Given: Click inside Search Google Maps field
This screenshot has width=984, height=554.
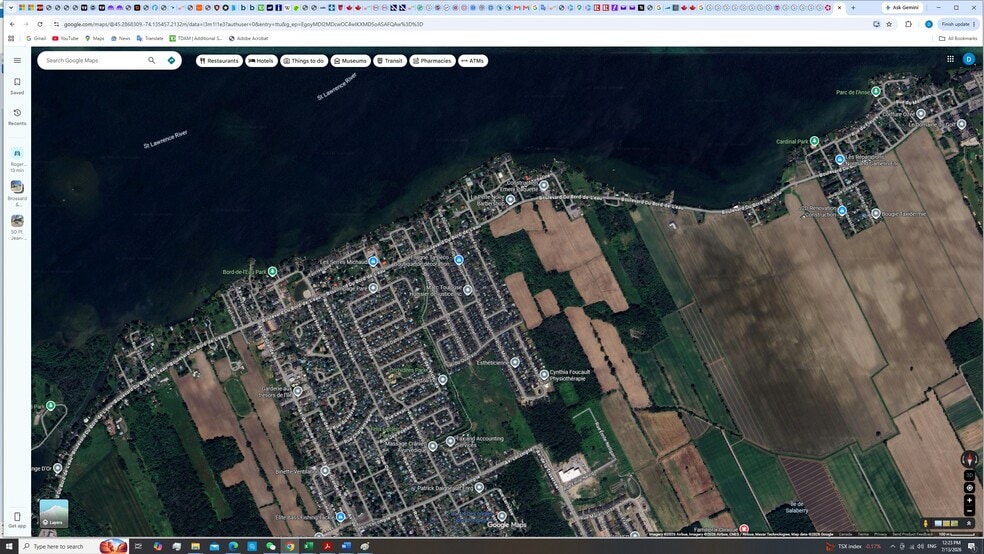Looking at the screenshot, I should click(x=94, y=60).
